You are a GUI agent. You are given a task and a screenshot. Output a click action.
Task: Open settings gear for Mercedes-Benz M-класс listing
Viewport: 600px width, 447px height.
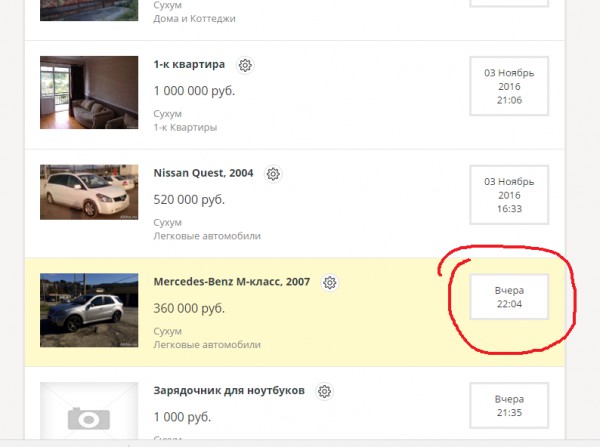(x=329, y=283)
